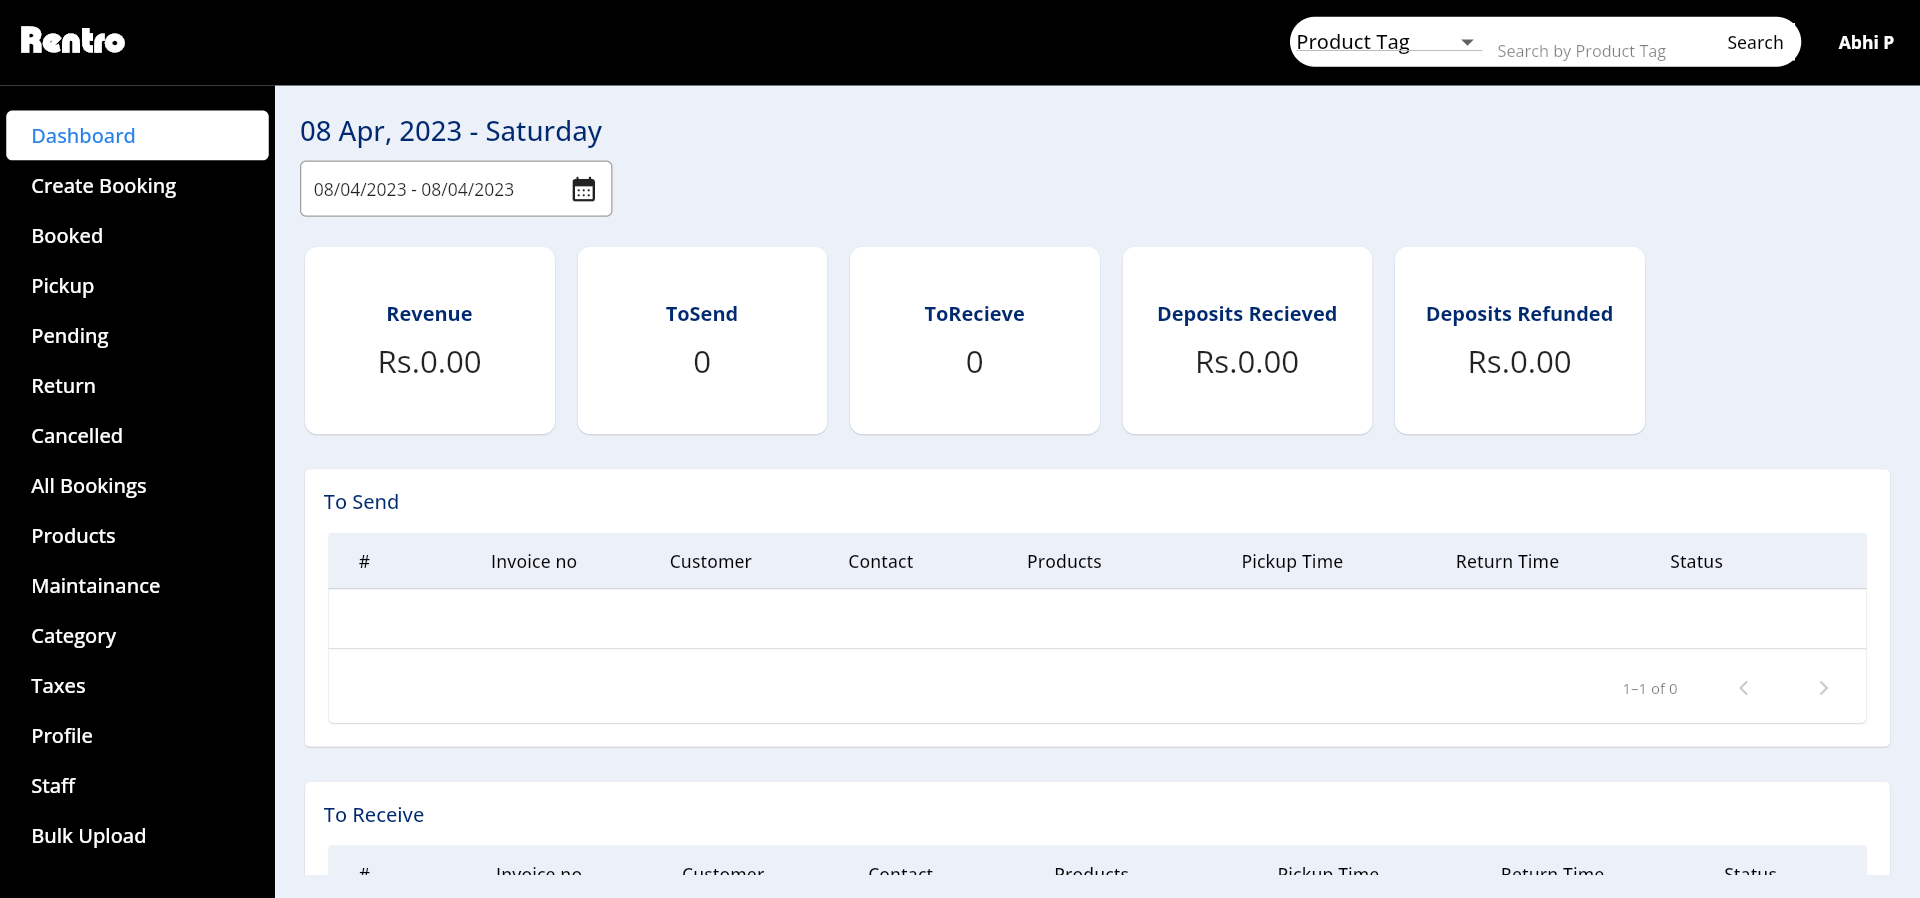
Task: Go to next page in To Send table
Action: click(x=1823, y=688)
